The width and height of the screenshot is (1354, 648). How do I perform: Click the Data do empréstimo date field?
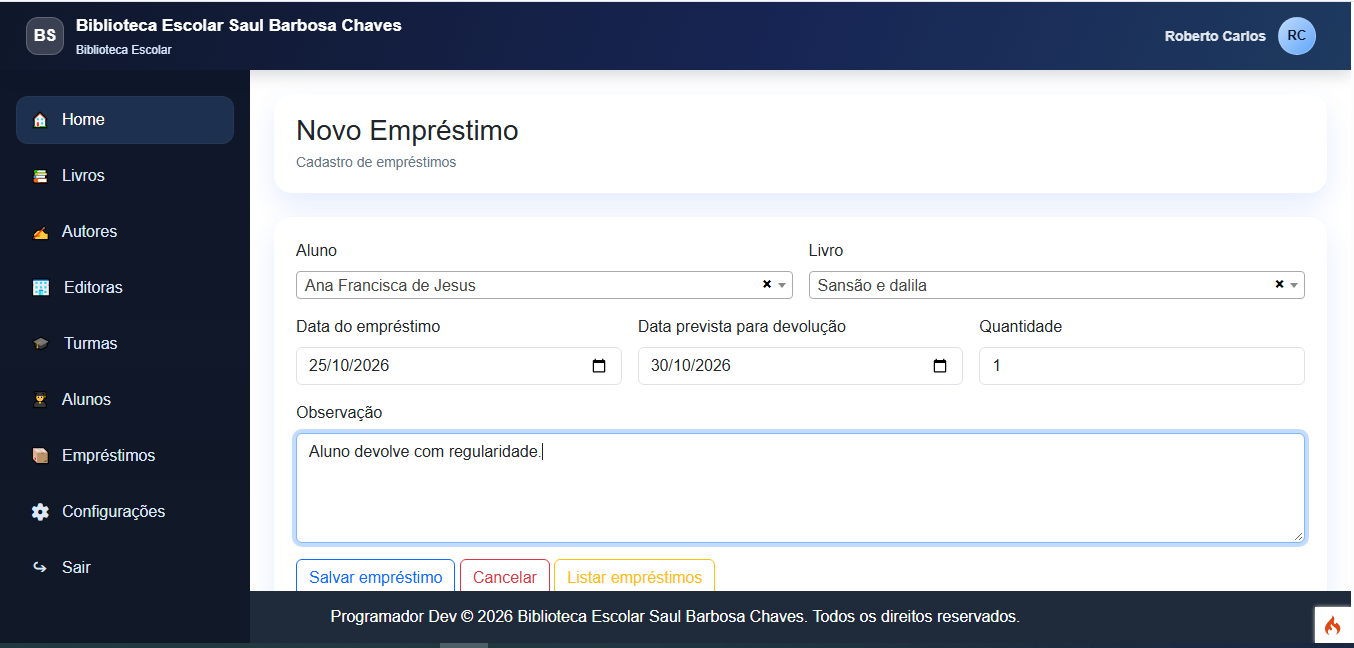(459, 366)
